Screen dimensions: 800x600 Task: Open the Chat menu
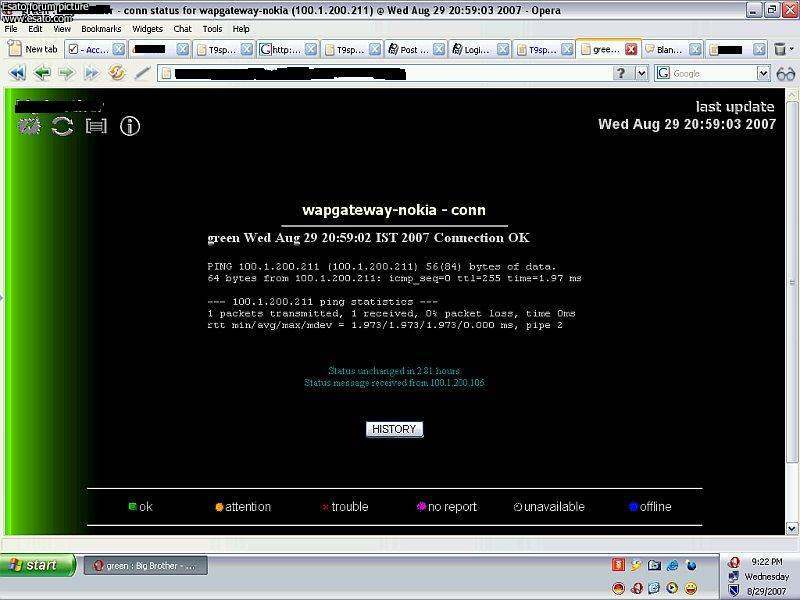click(x=182, y=29)
